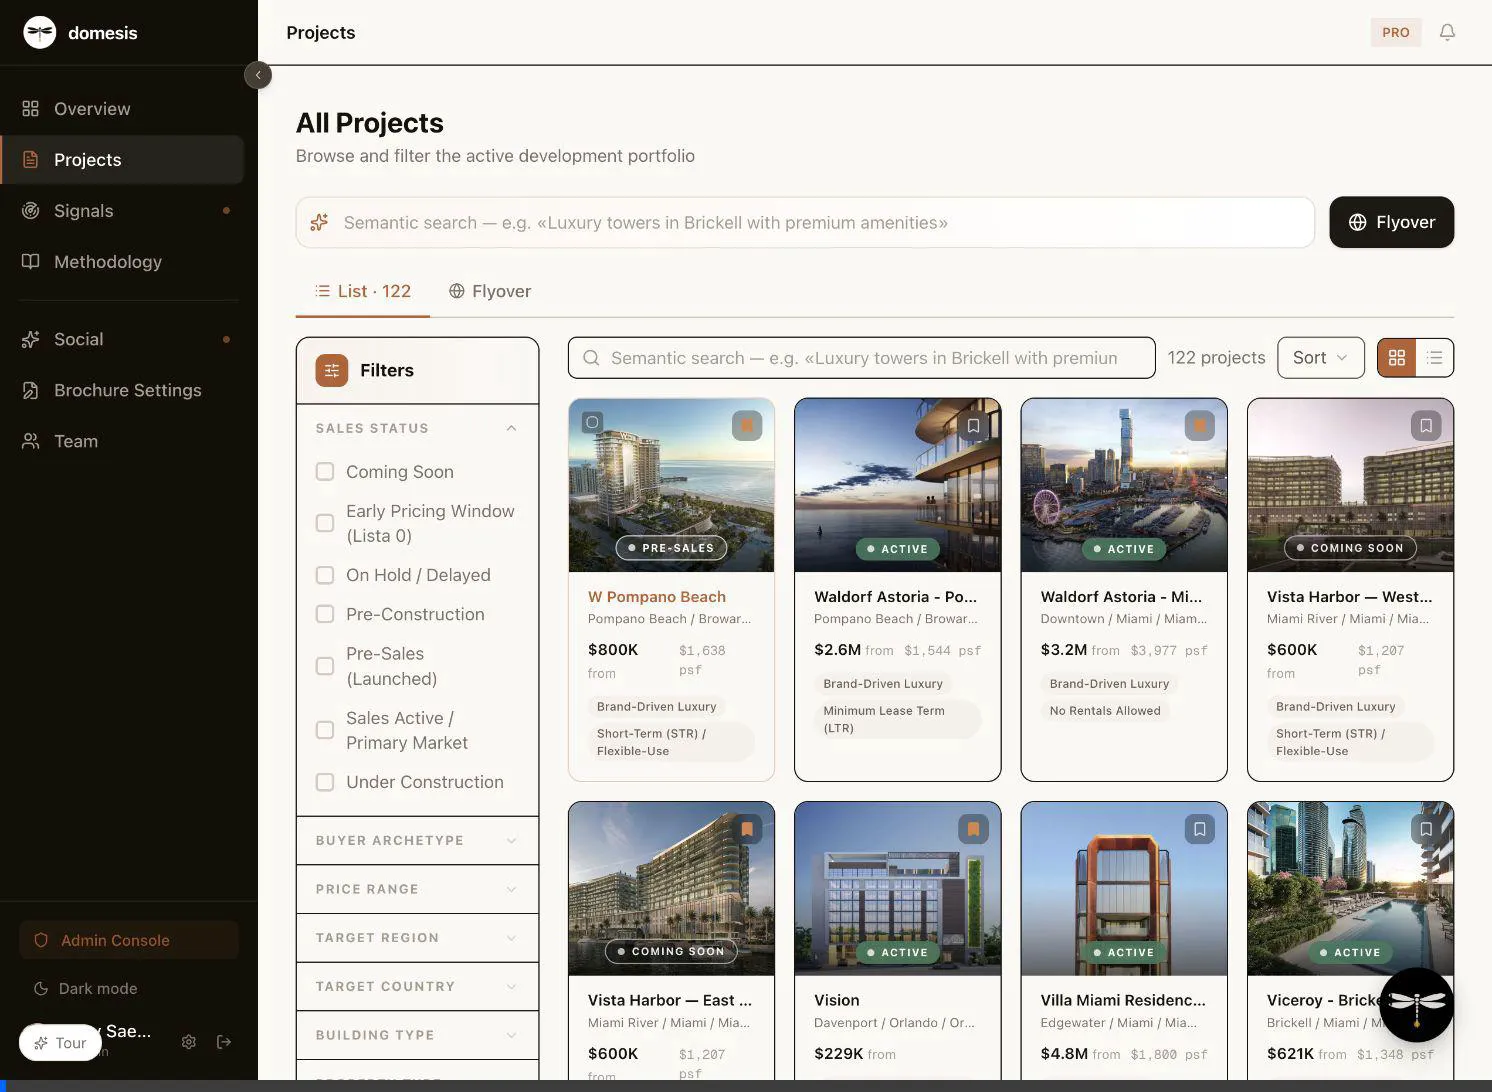
Task: Check Sales Active / Primary Market
Action: click(x=325, y=730)
